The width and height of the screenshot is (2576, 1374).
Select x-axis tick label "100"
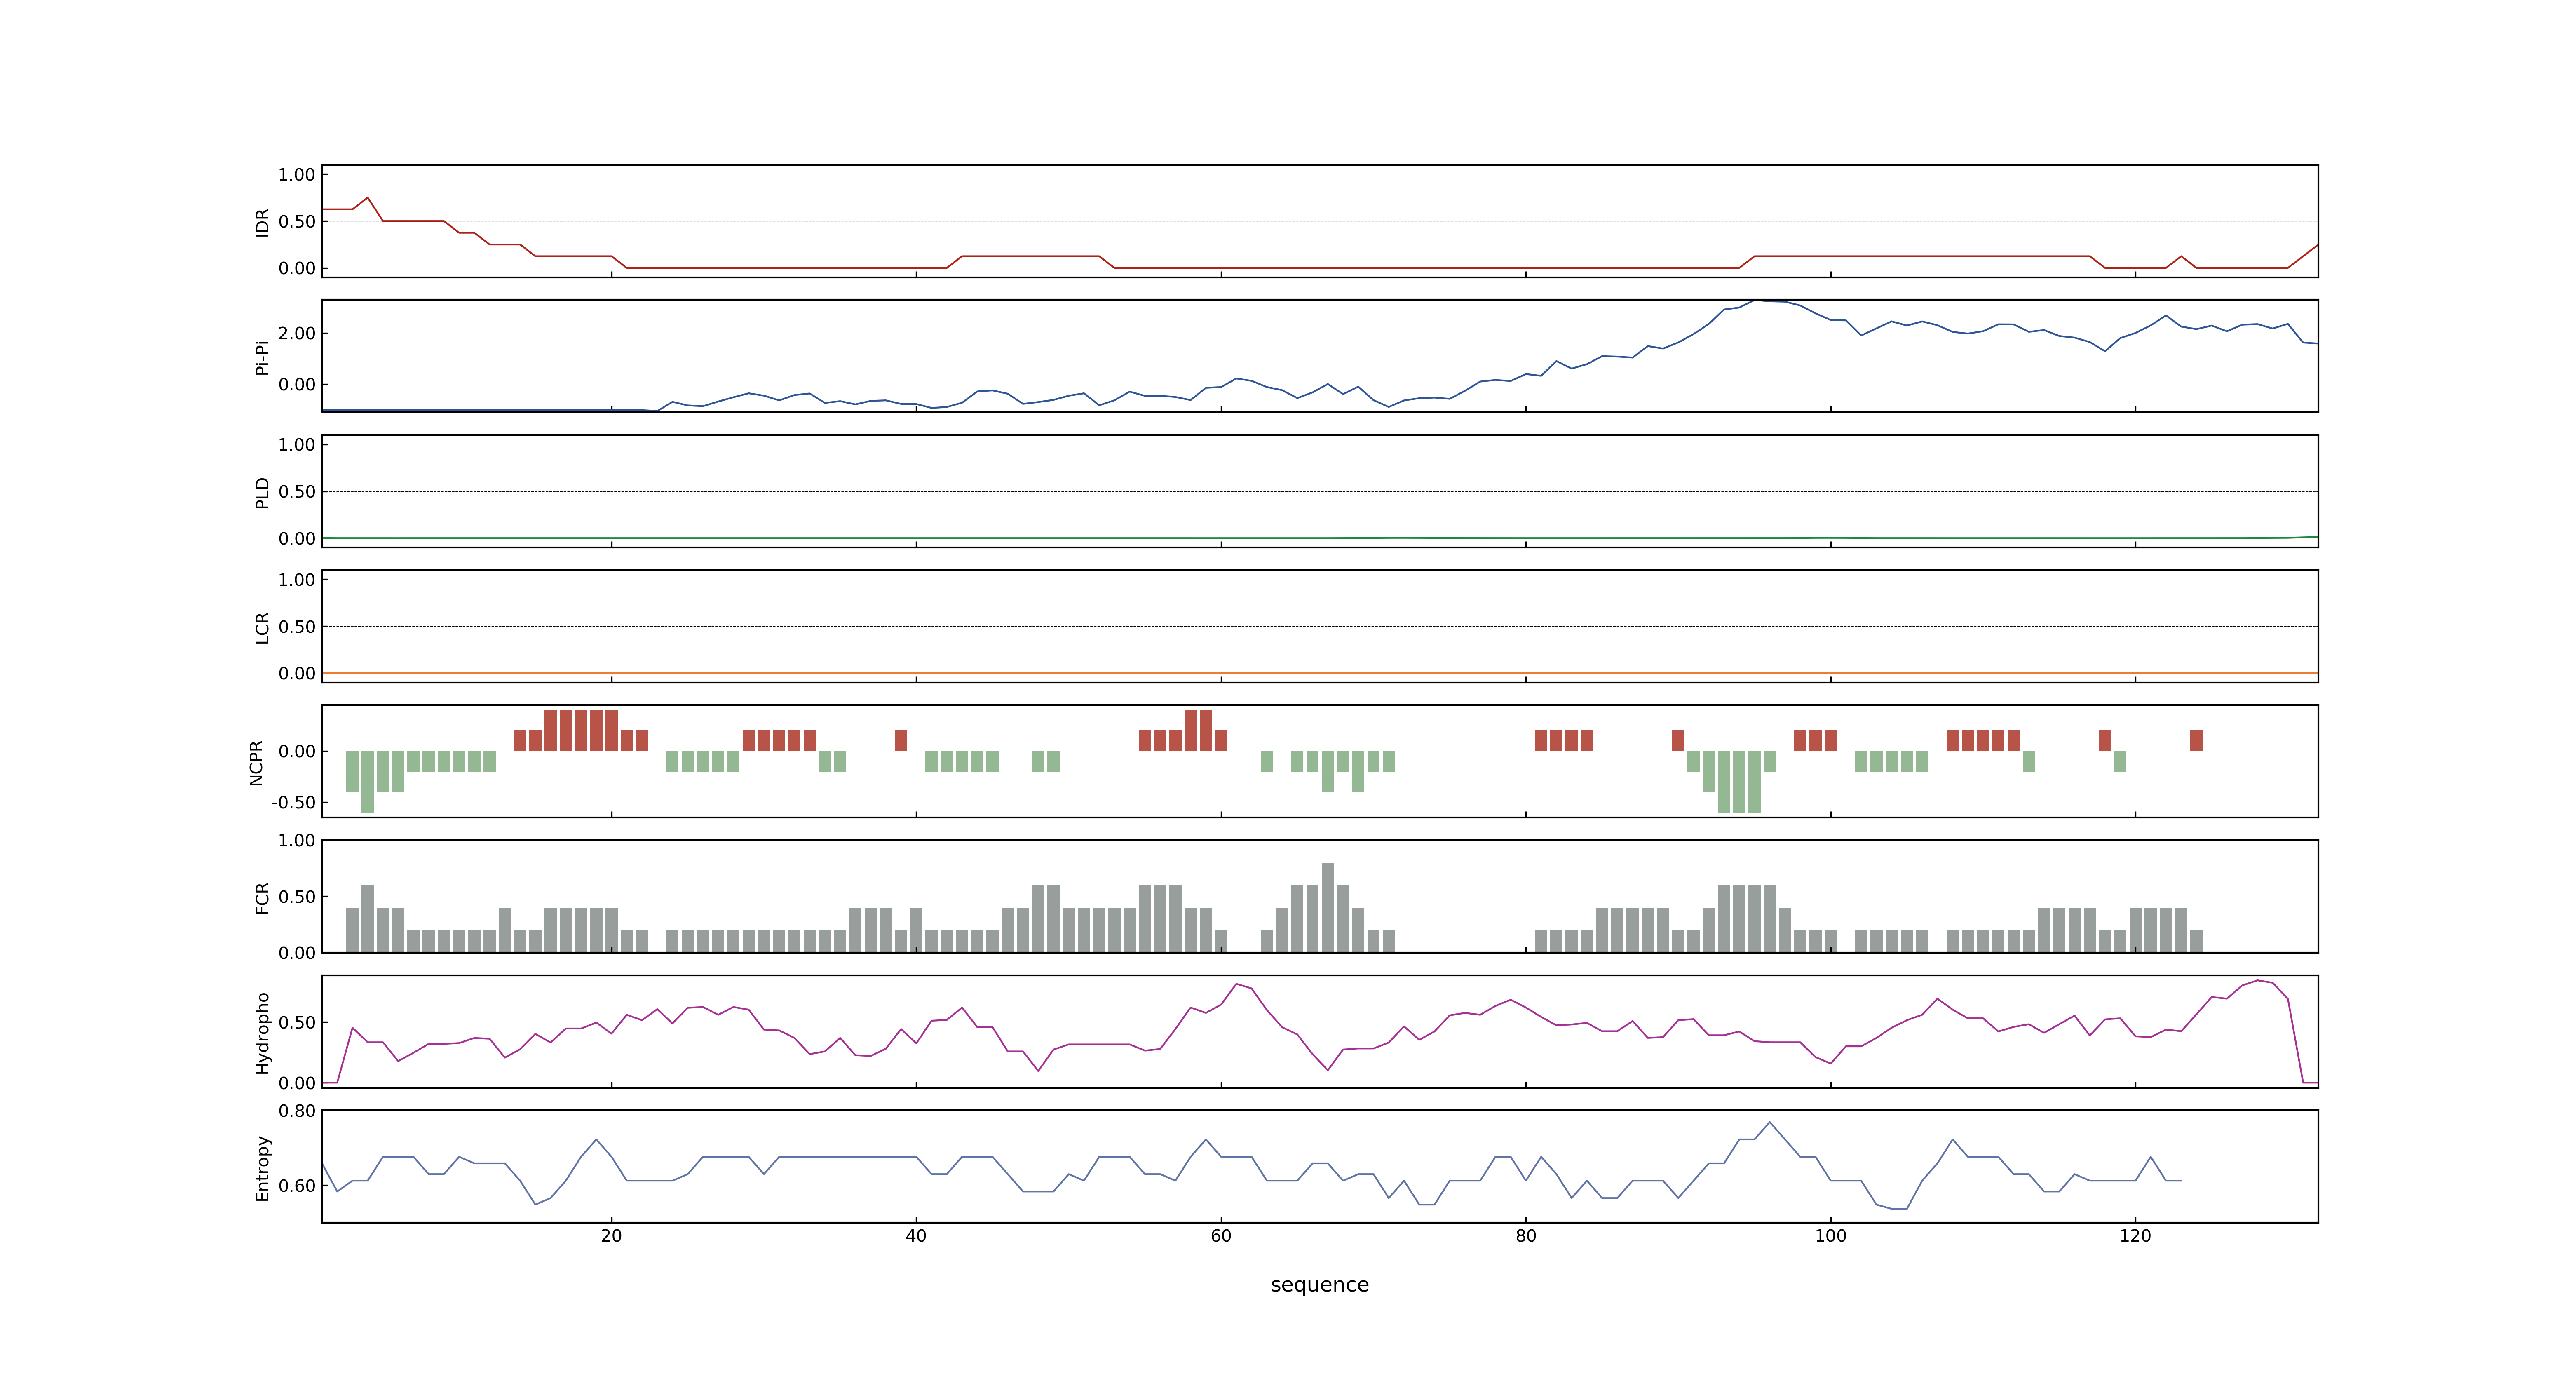click(1830, 1235)
